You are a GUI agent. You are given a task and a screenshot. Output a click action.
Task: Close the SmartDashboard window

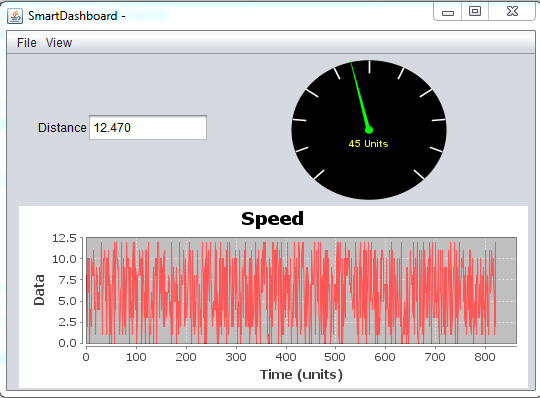coord(512,12)
